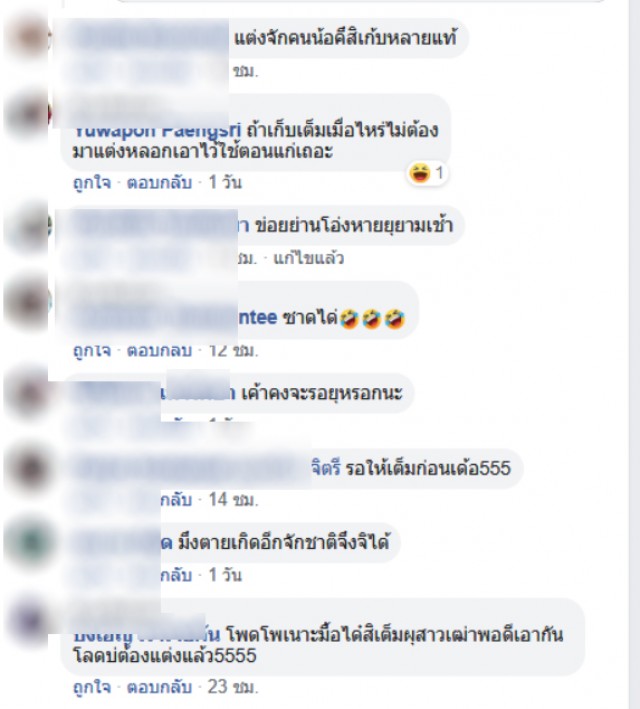Viewport: 640px width, 709px height.
Task: Open the '1 วัน' timestamp under Yuwapon's comment
Action: pos(225,183)
